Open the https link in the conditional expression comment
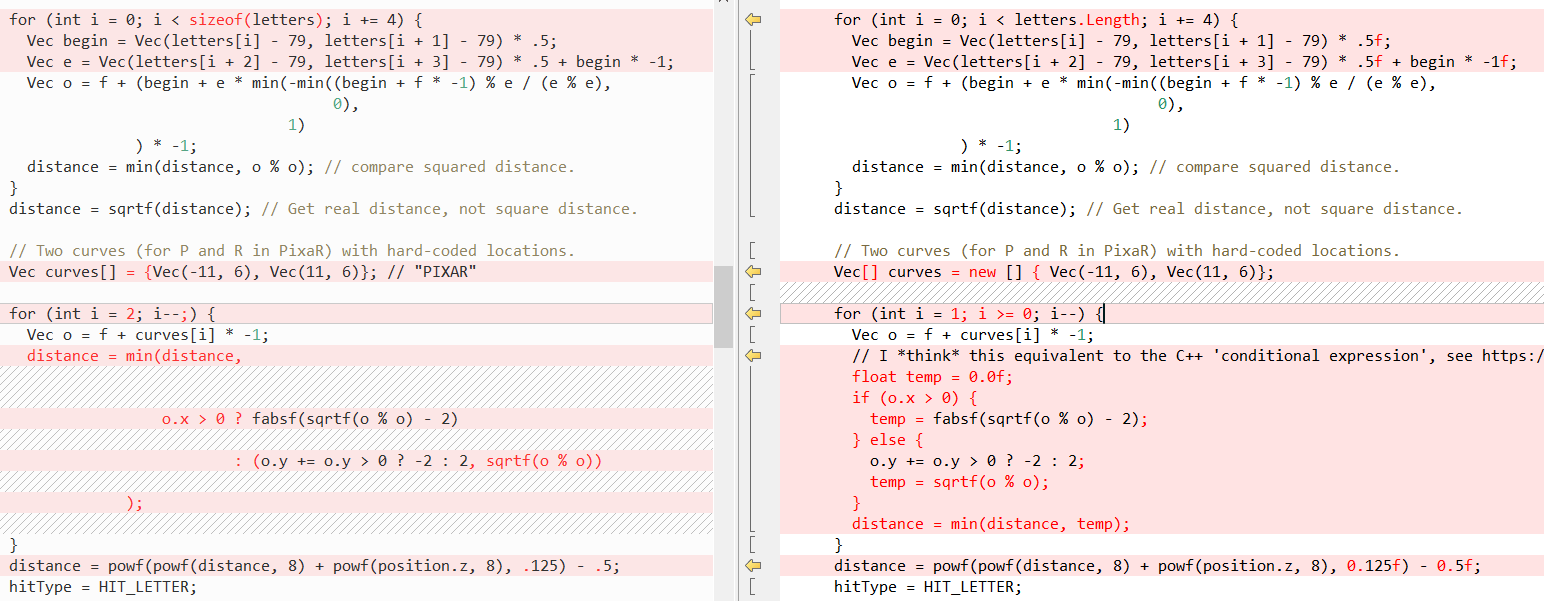The height and width of the screenshot is (601, 1544). [1516, 355]
